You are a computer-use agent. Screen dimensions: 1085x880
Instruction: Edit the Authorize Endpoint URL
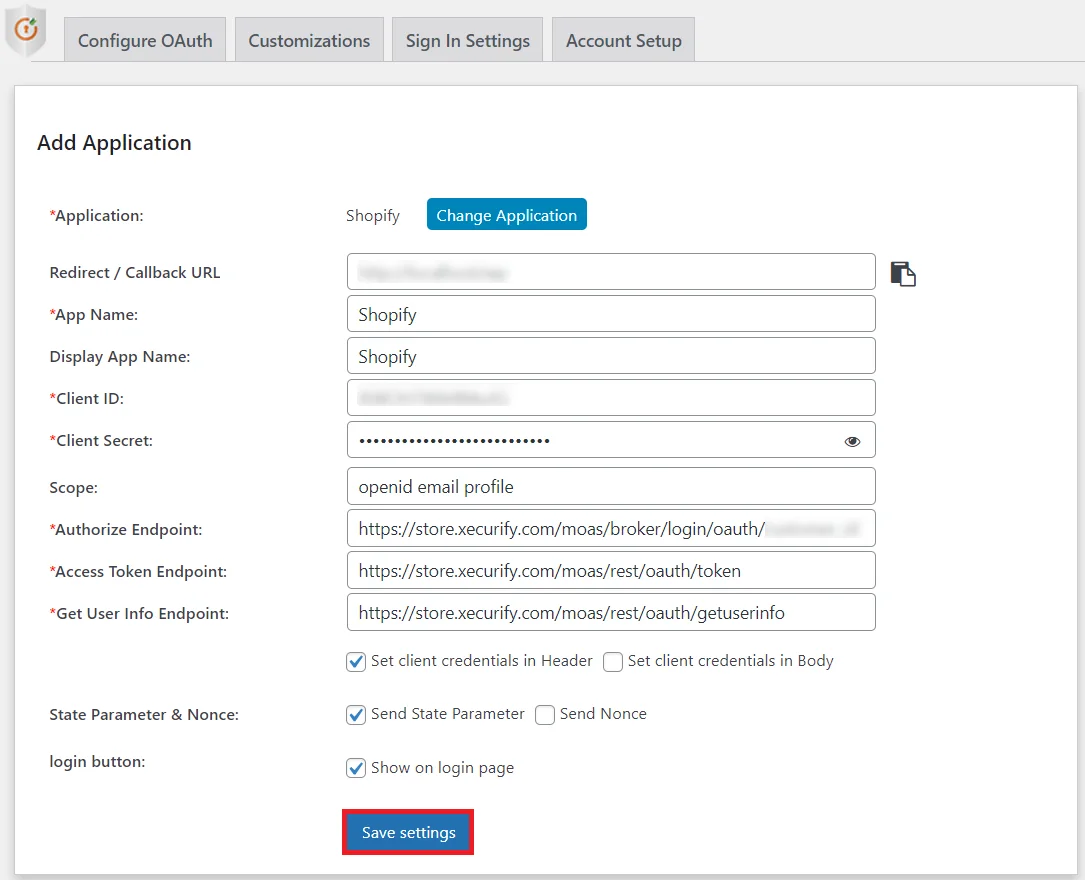tap(611, 528)
